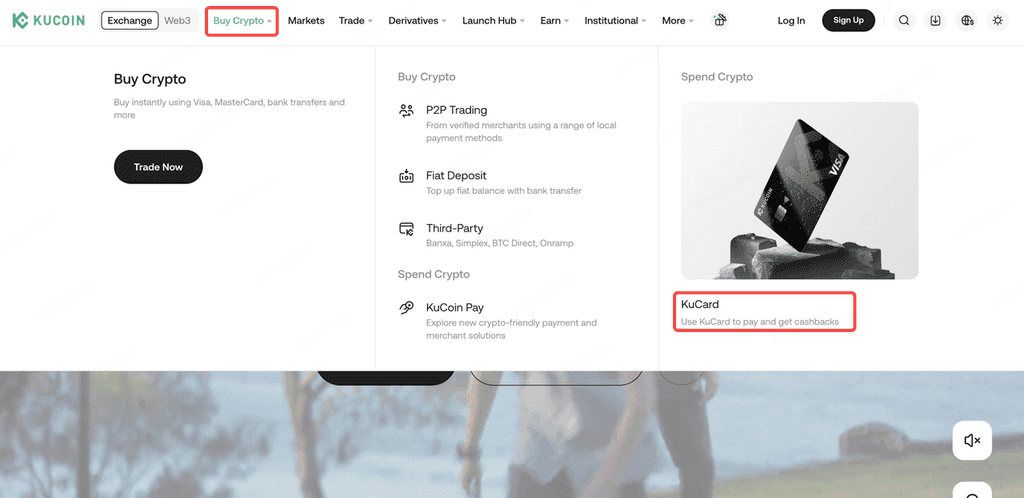Image resolution: width=1024 pixels, height=498 pixels.
Task: Click the 'Buy Crypto' panel heading
Action: (x=150, y=80)
